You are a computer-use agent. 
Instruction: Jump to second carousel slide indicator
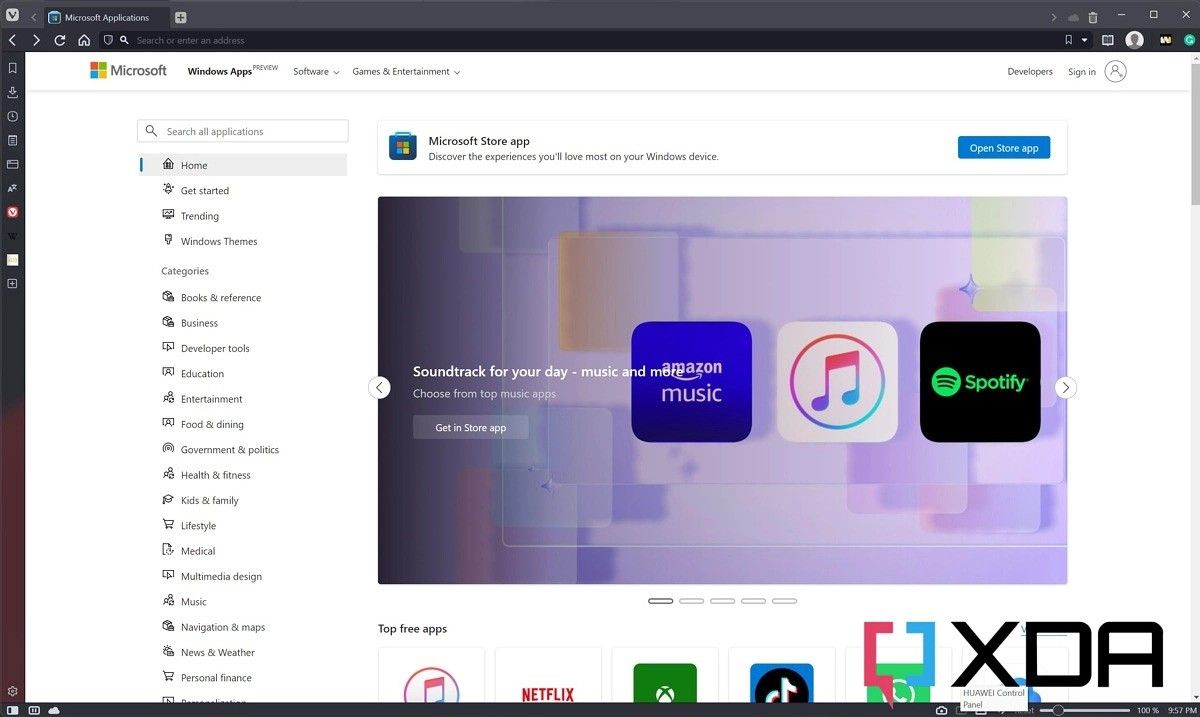(x=691, y=601)
